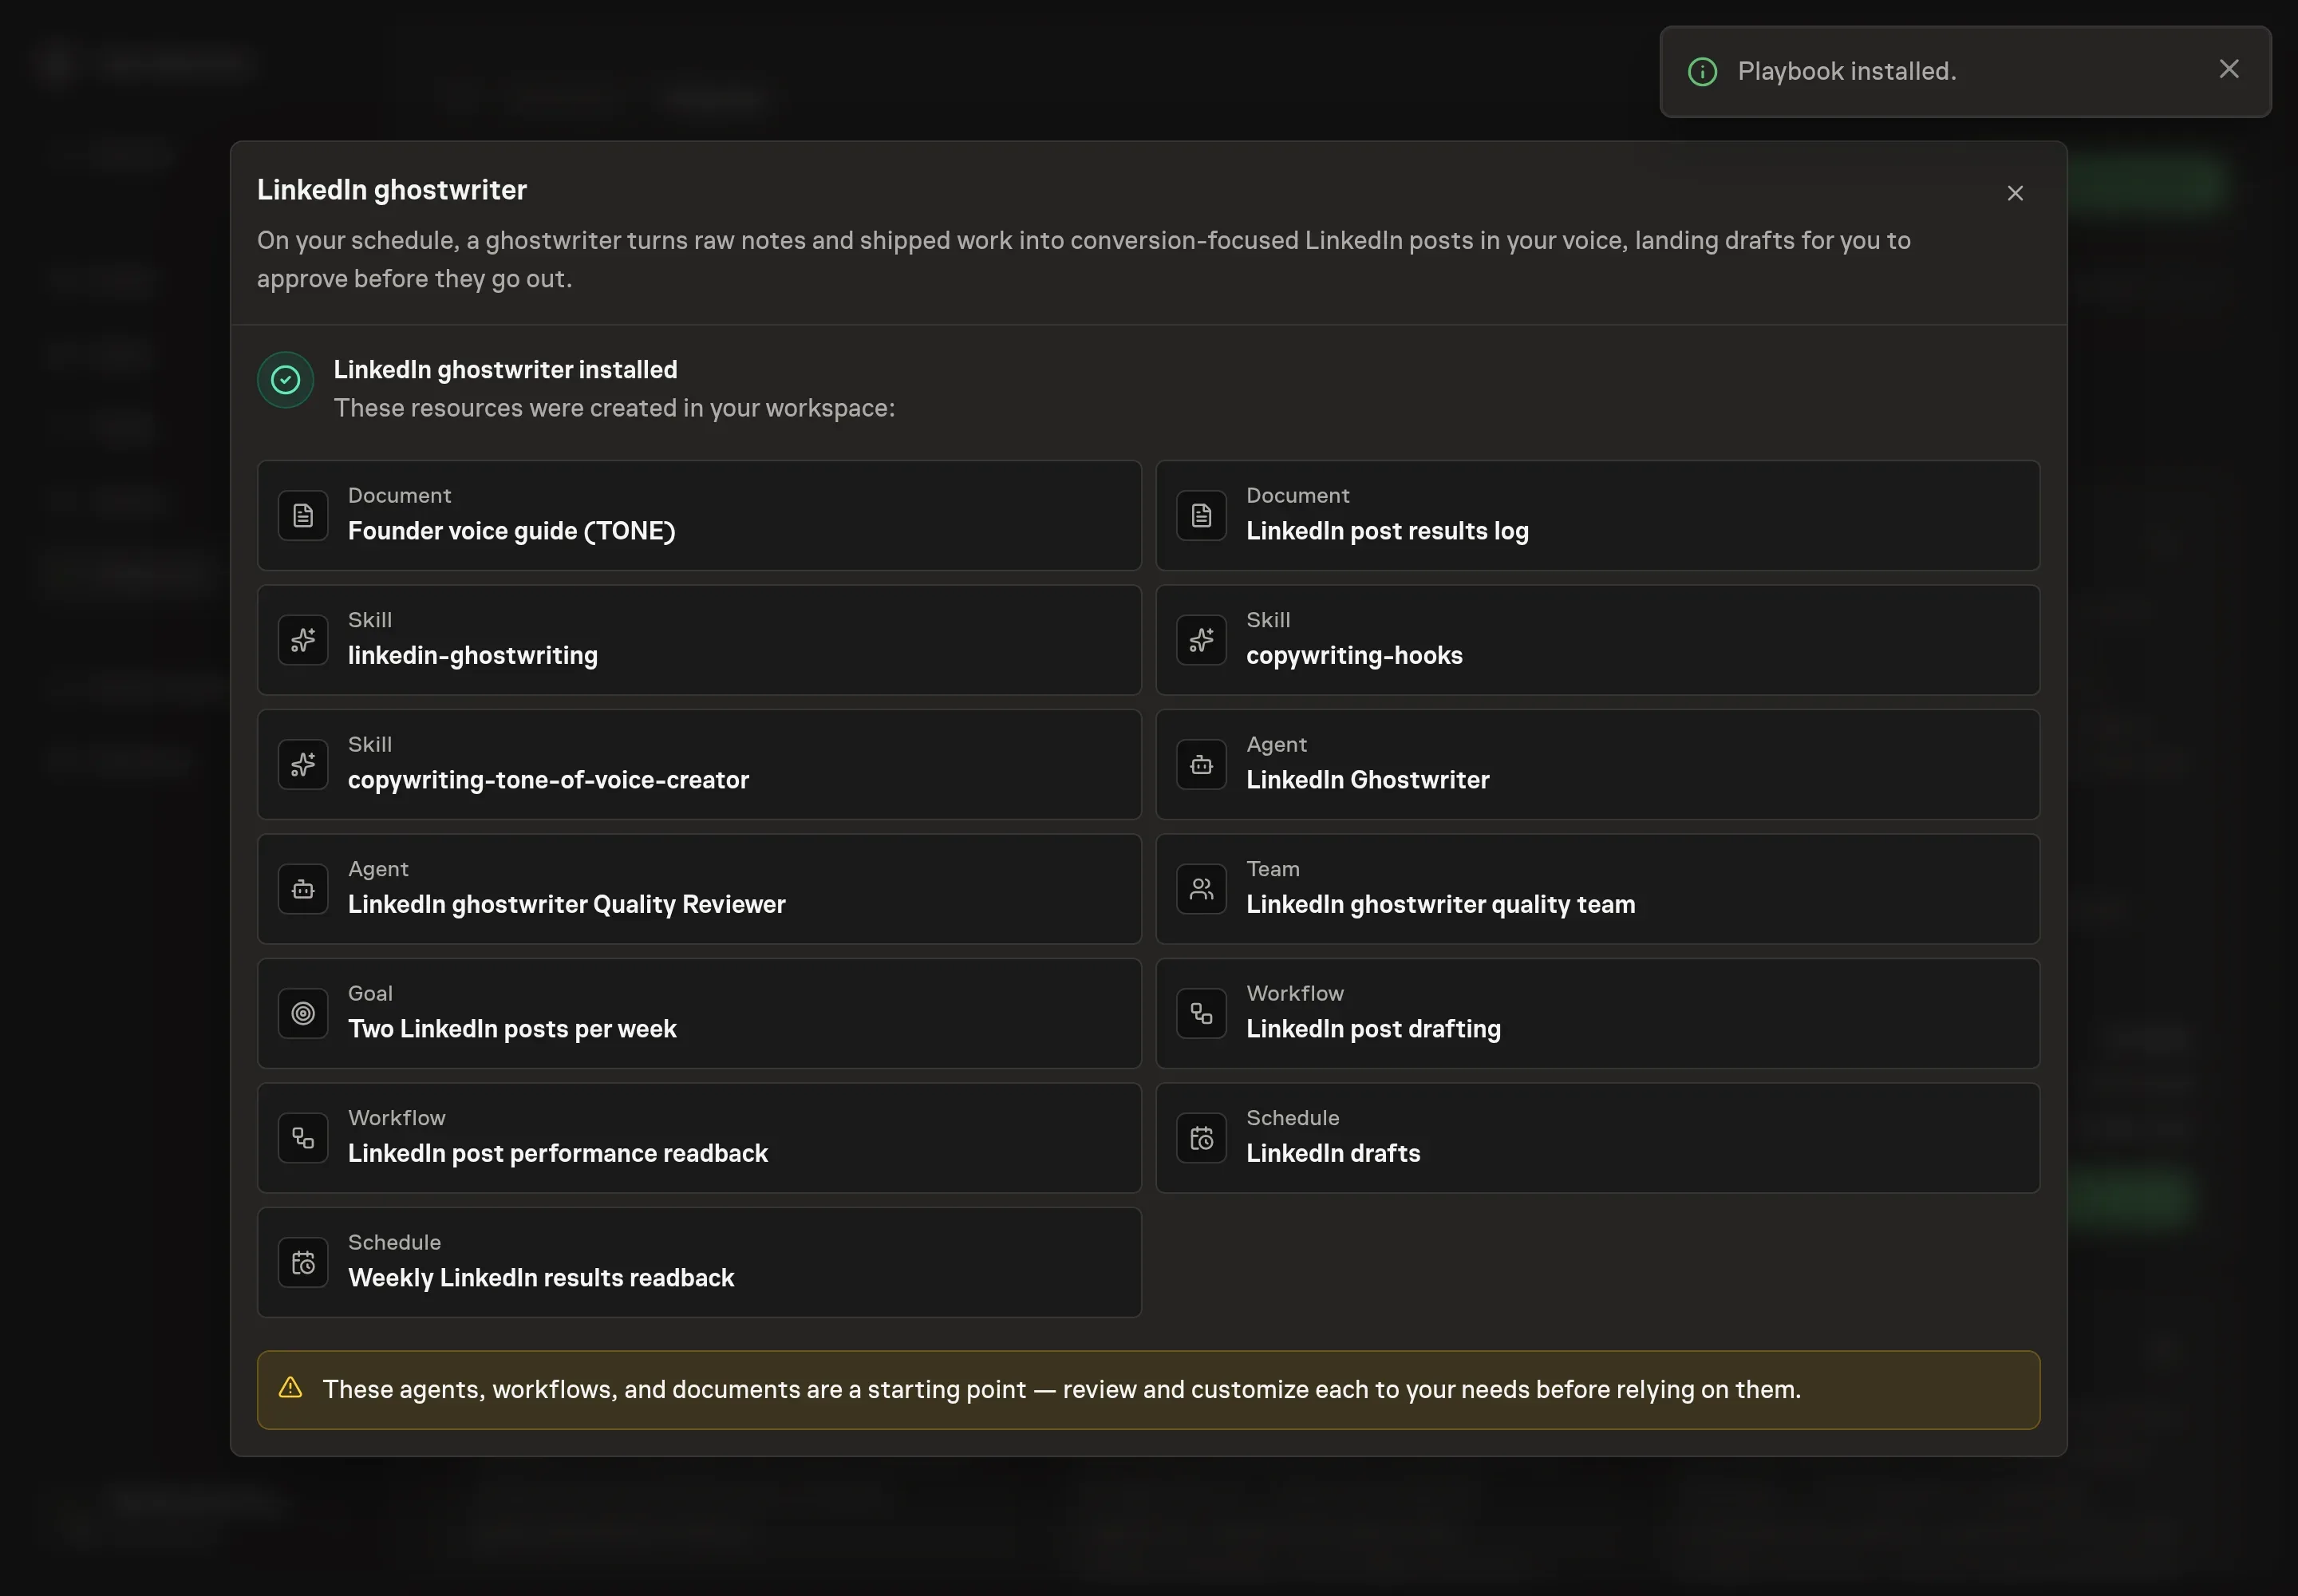Click sparkle icon for linkedin-ghostwriting skill
Image resolution: width=2298 pixels, height=1596 pixels.
click(303, 640)
